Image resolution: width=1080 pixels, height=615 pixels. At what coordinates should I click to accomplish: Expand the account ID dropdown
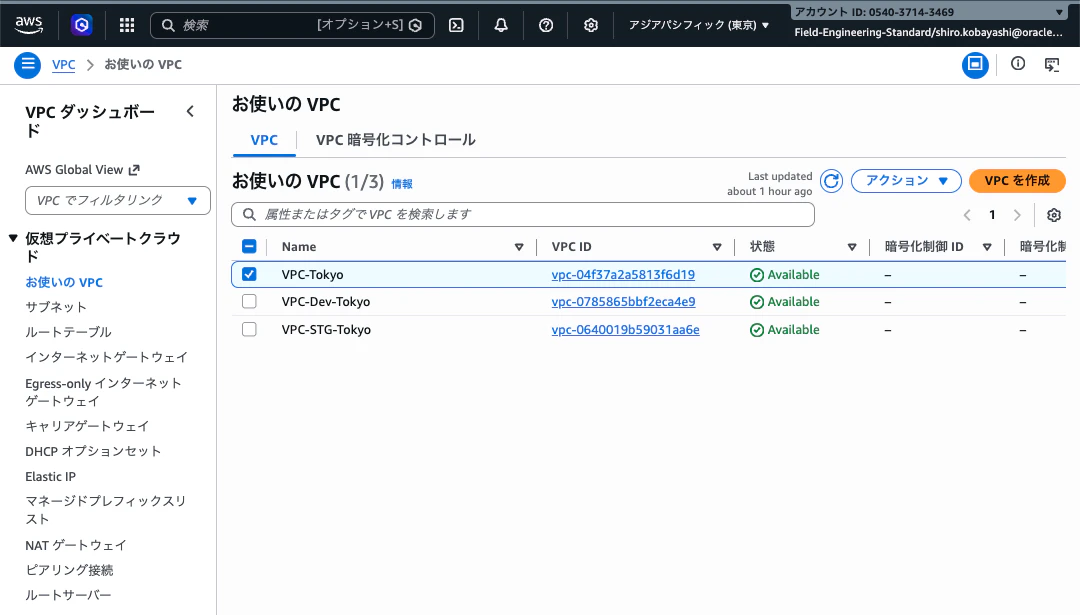click(x=927, y=12)
